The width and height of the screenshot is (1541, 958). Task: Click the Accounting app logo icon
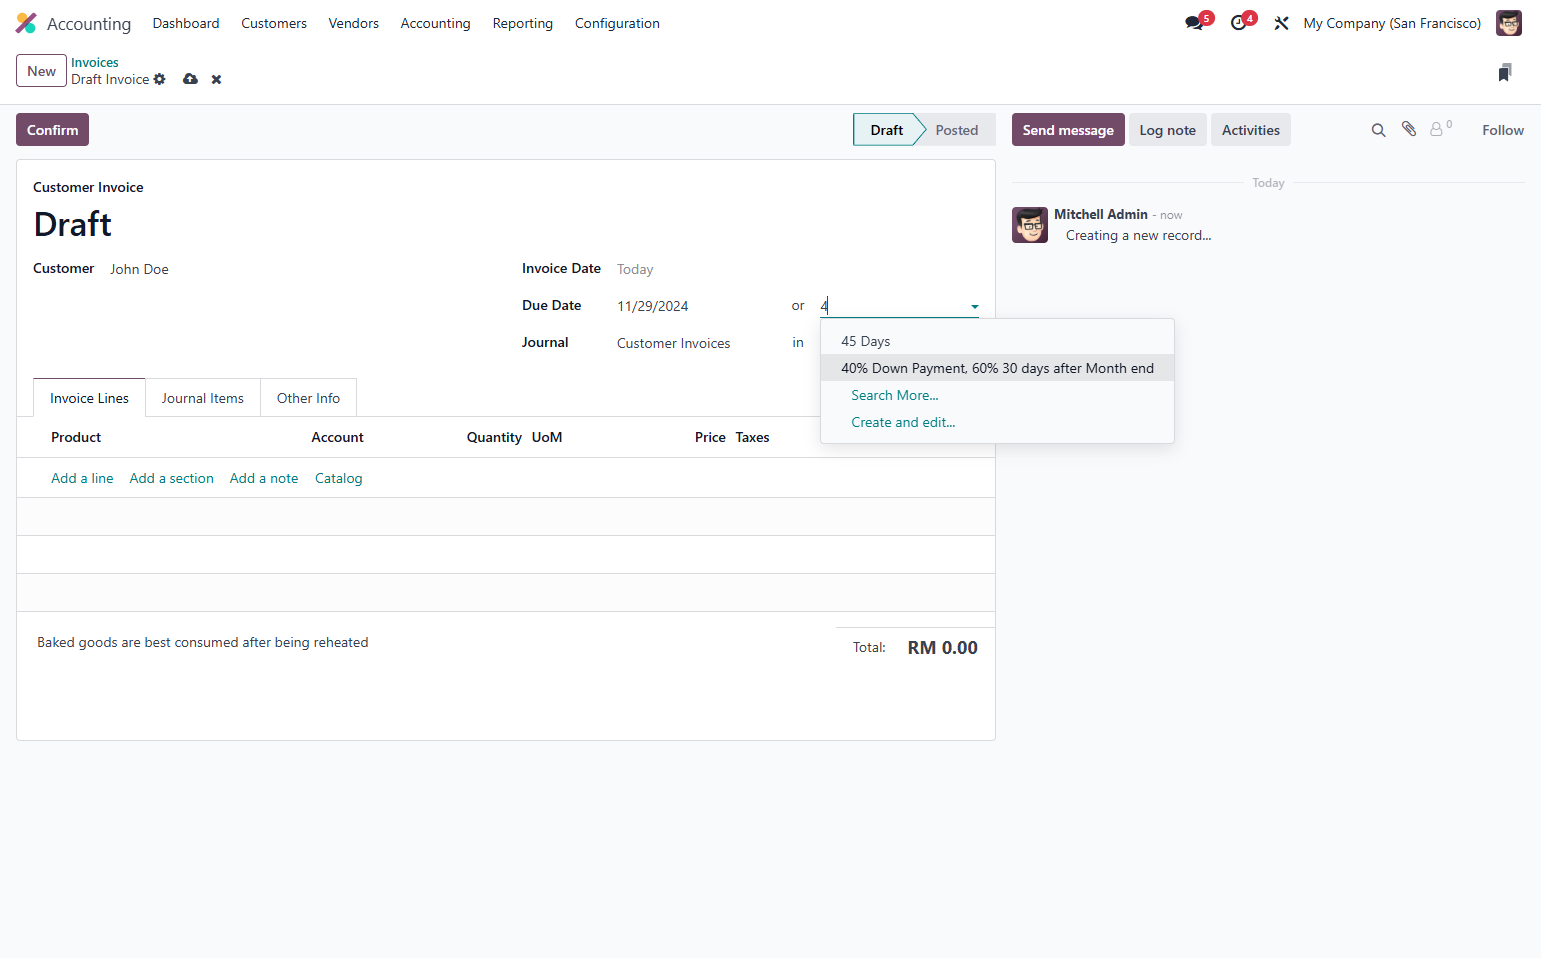click(x=26, y=23)
